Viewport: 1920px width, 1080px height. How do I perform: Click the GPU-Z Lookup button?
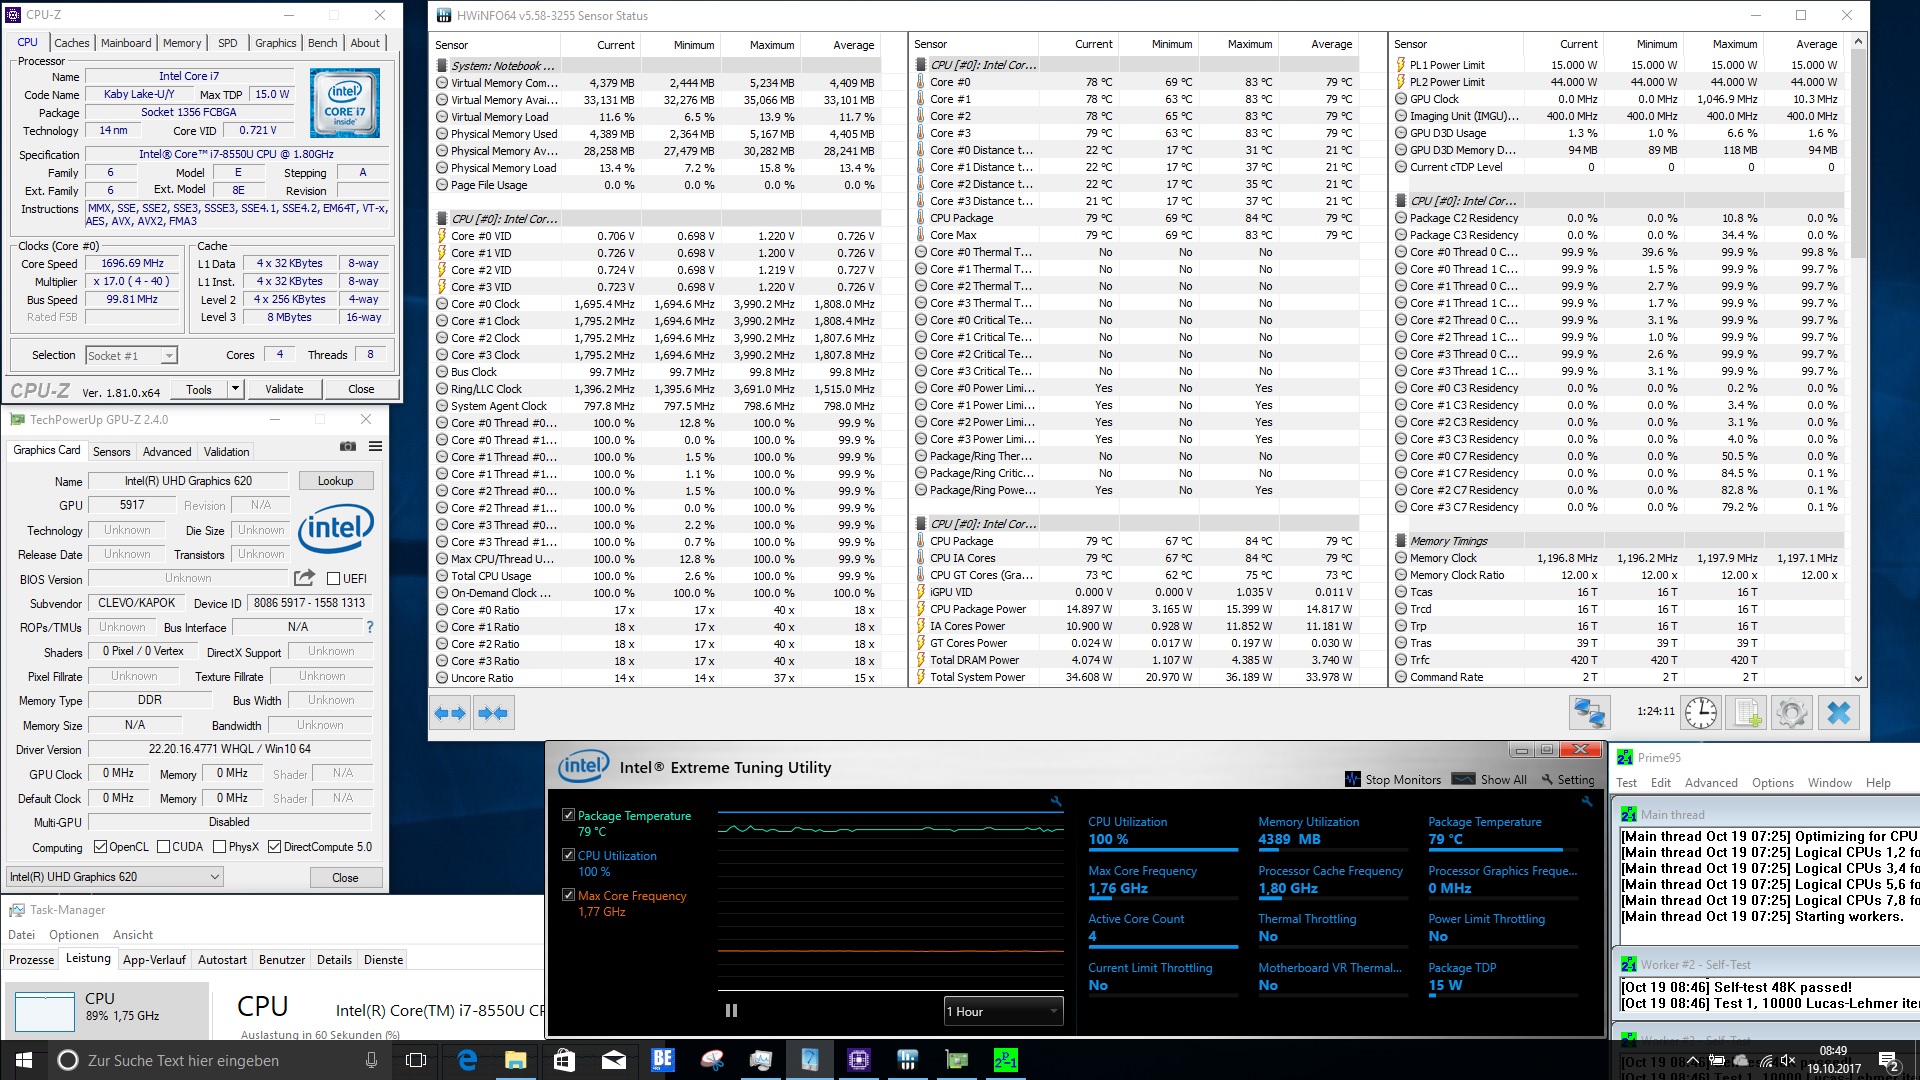coord(335,481)
